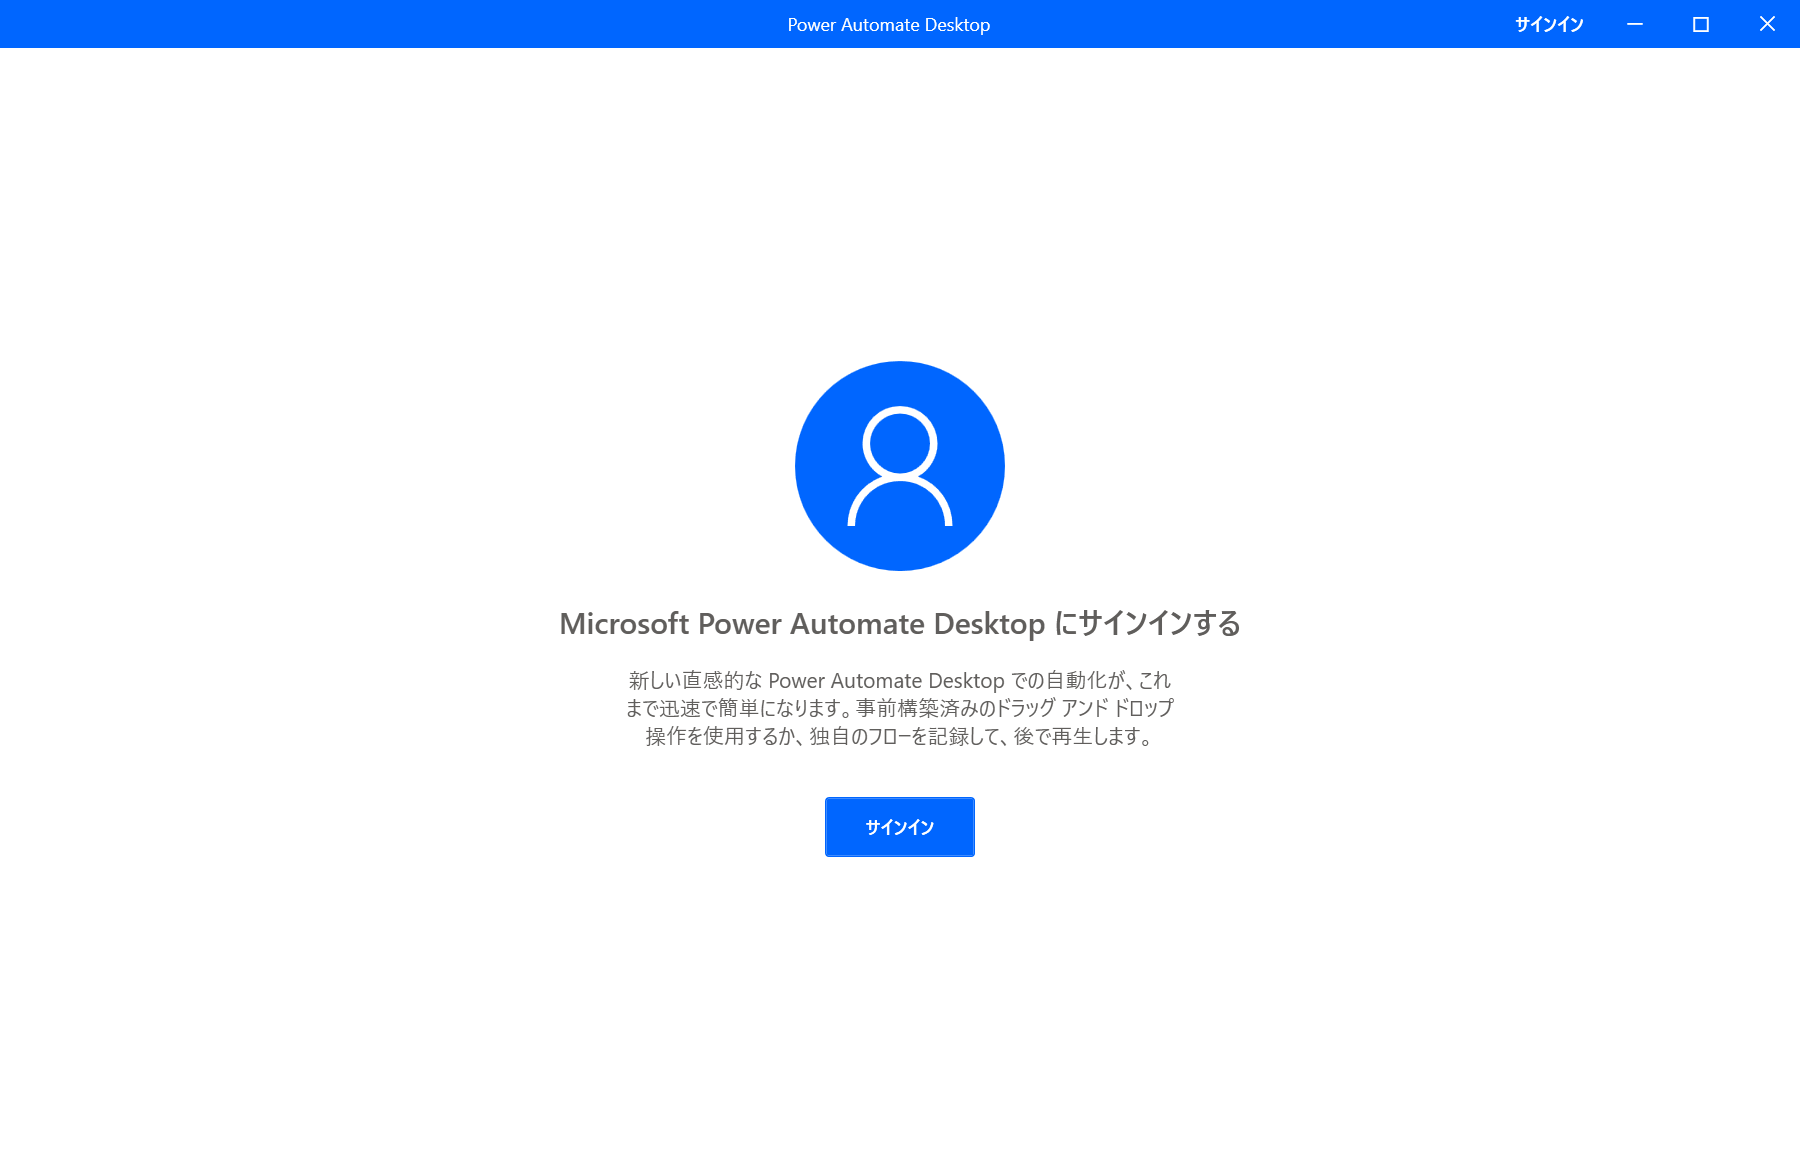Click the Power Automate Desktop title text
1800x1170 pixels.
(889, 25)
